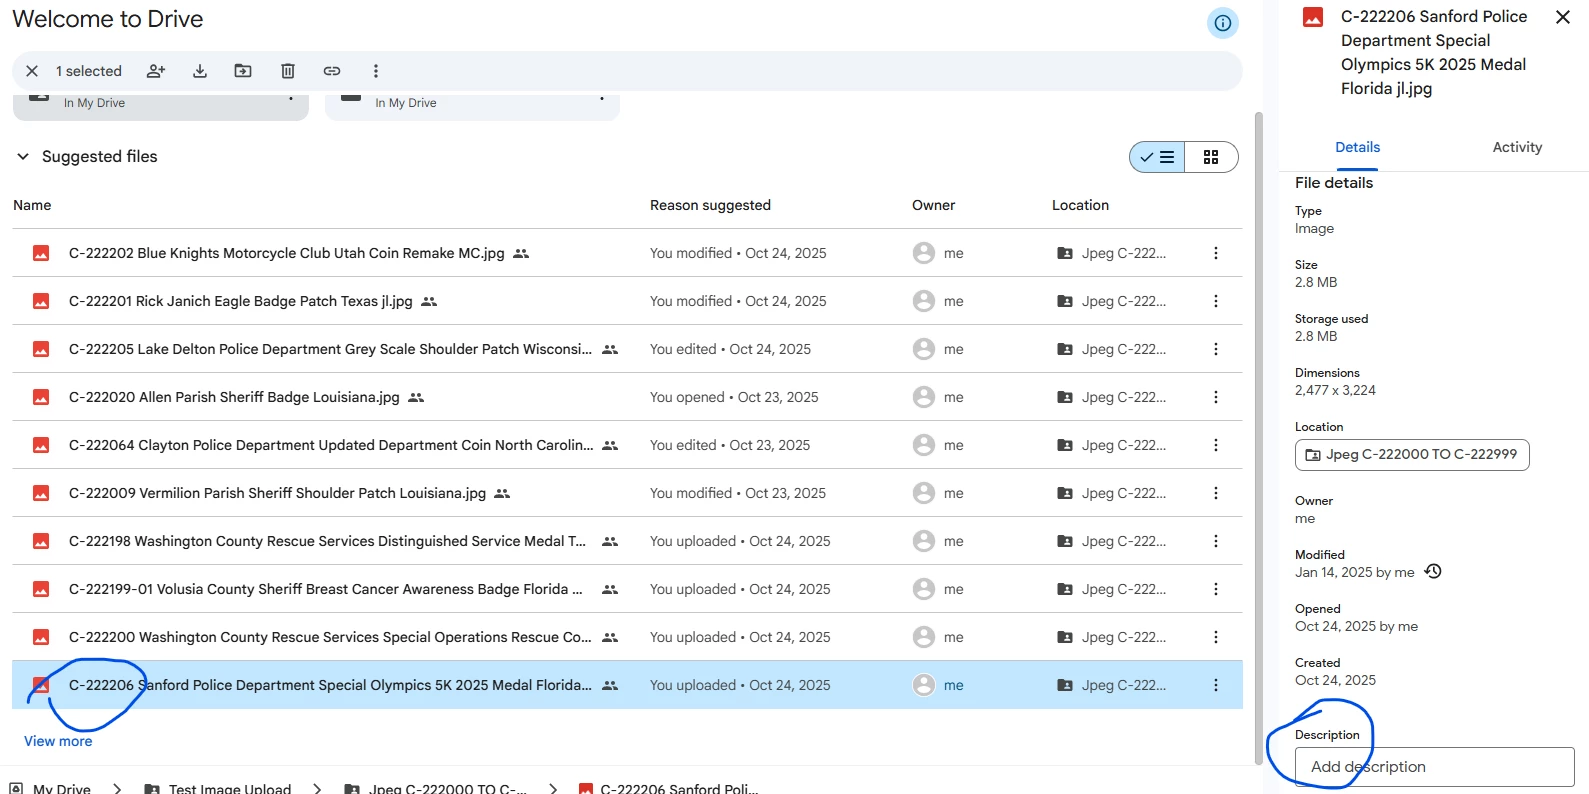Focus the Add description field
This screenshot has width=1589, height=794.
click(1435, 767)
